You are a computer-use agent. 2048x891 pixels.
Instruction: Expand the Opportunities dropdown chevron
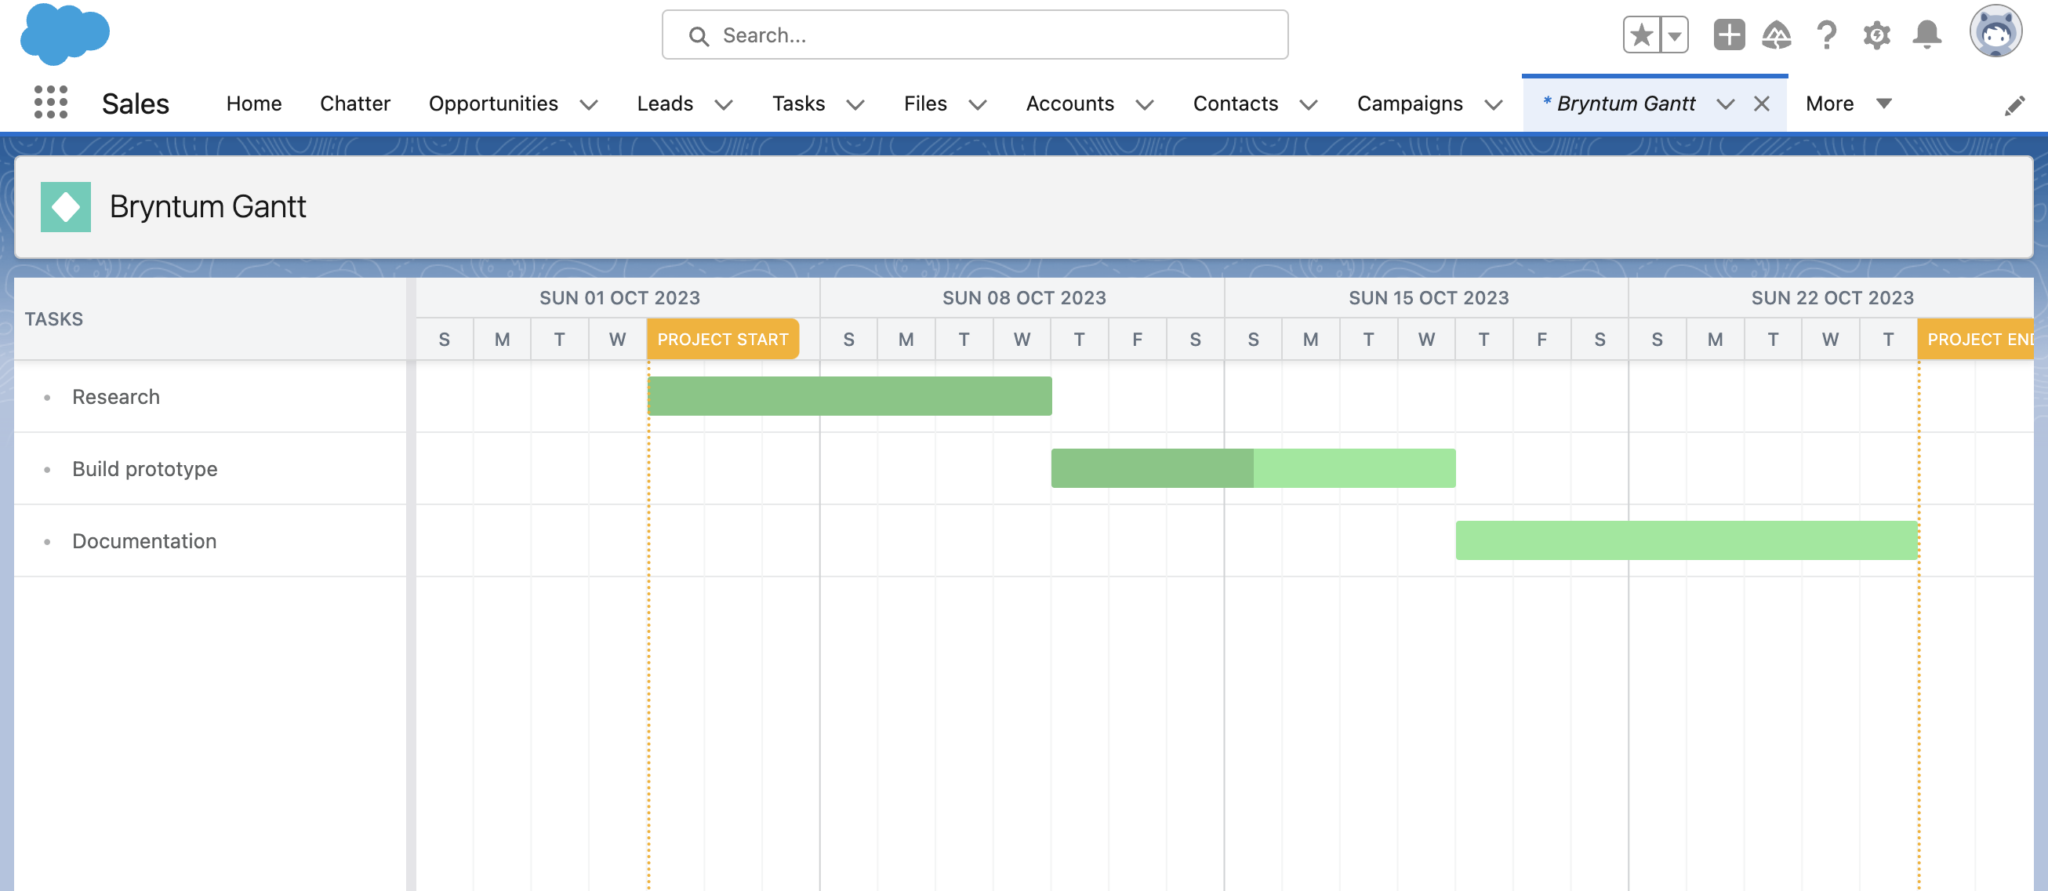[589, 104]
